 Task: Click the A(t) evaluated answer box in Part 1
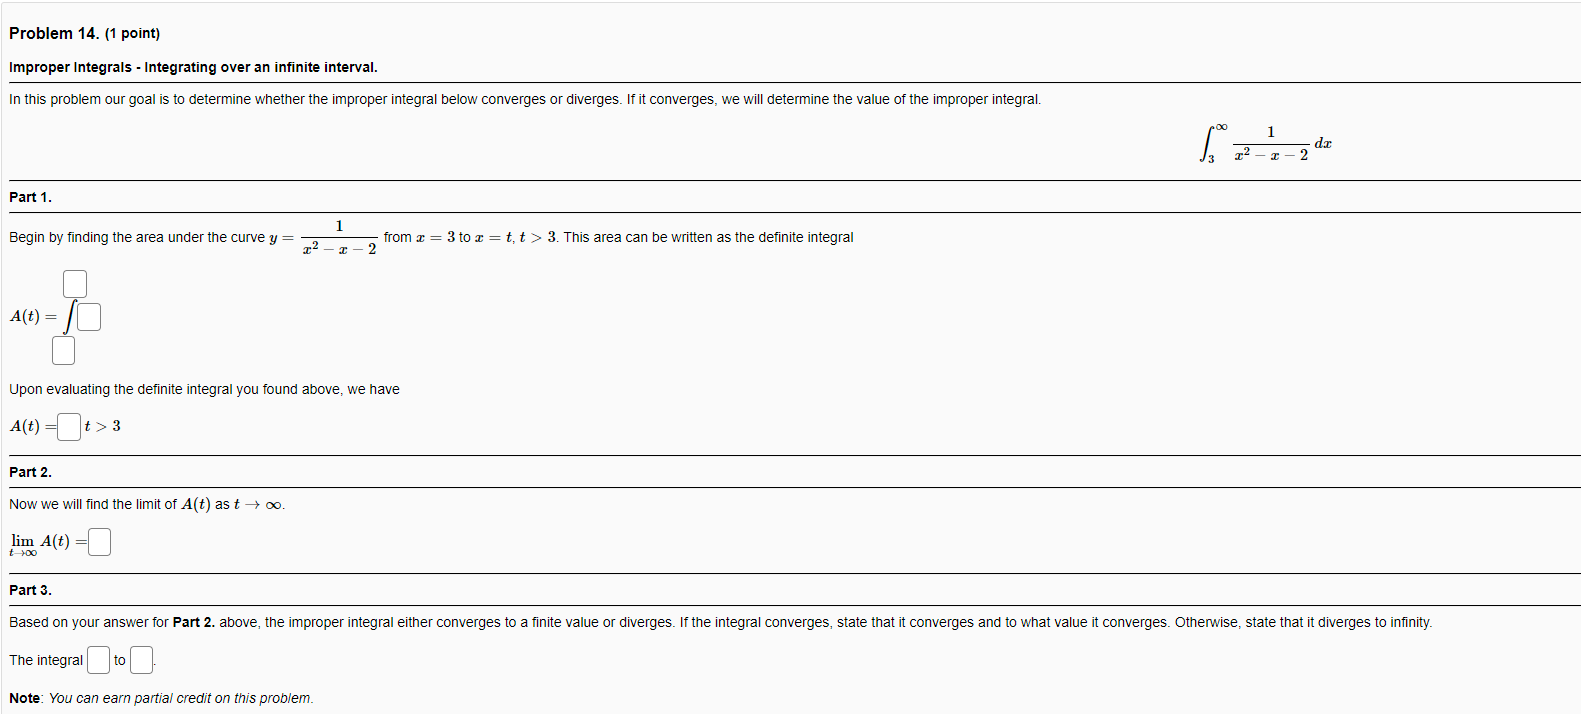tap(68, 425)
